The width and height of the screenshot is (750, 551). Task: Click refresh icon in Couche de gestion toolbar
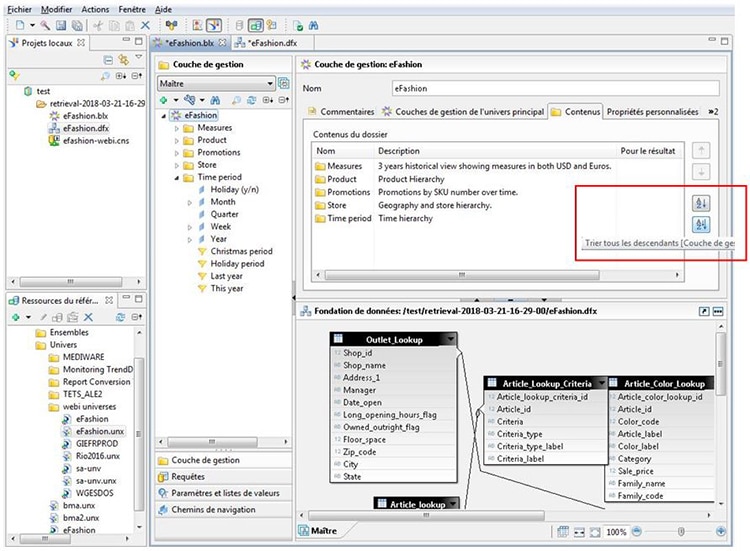click(252, 100)
